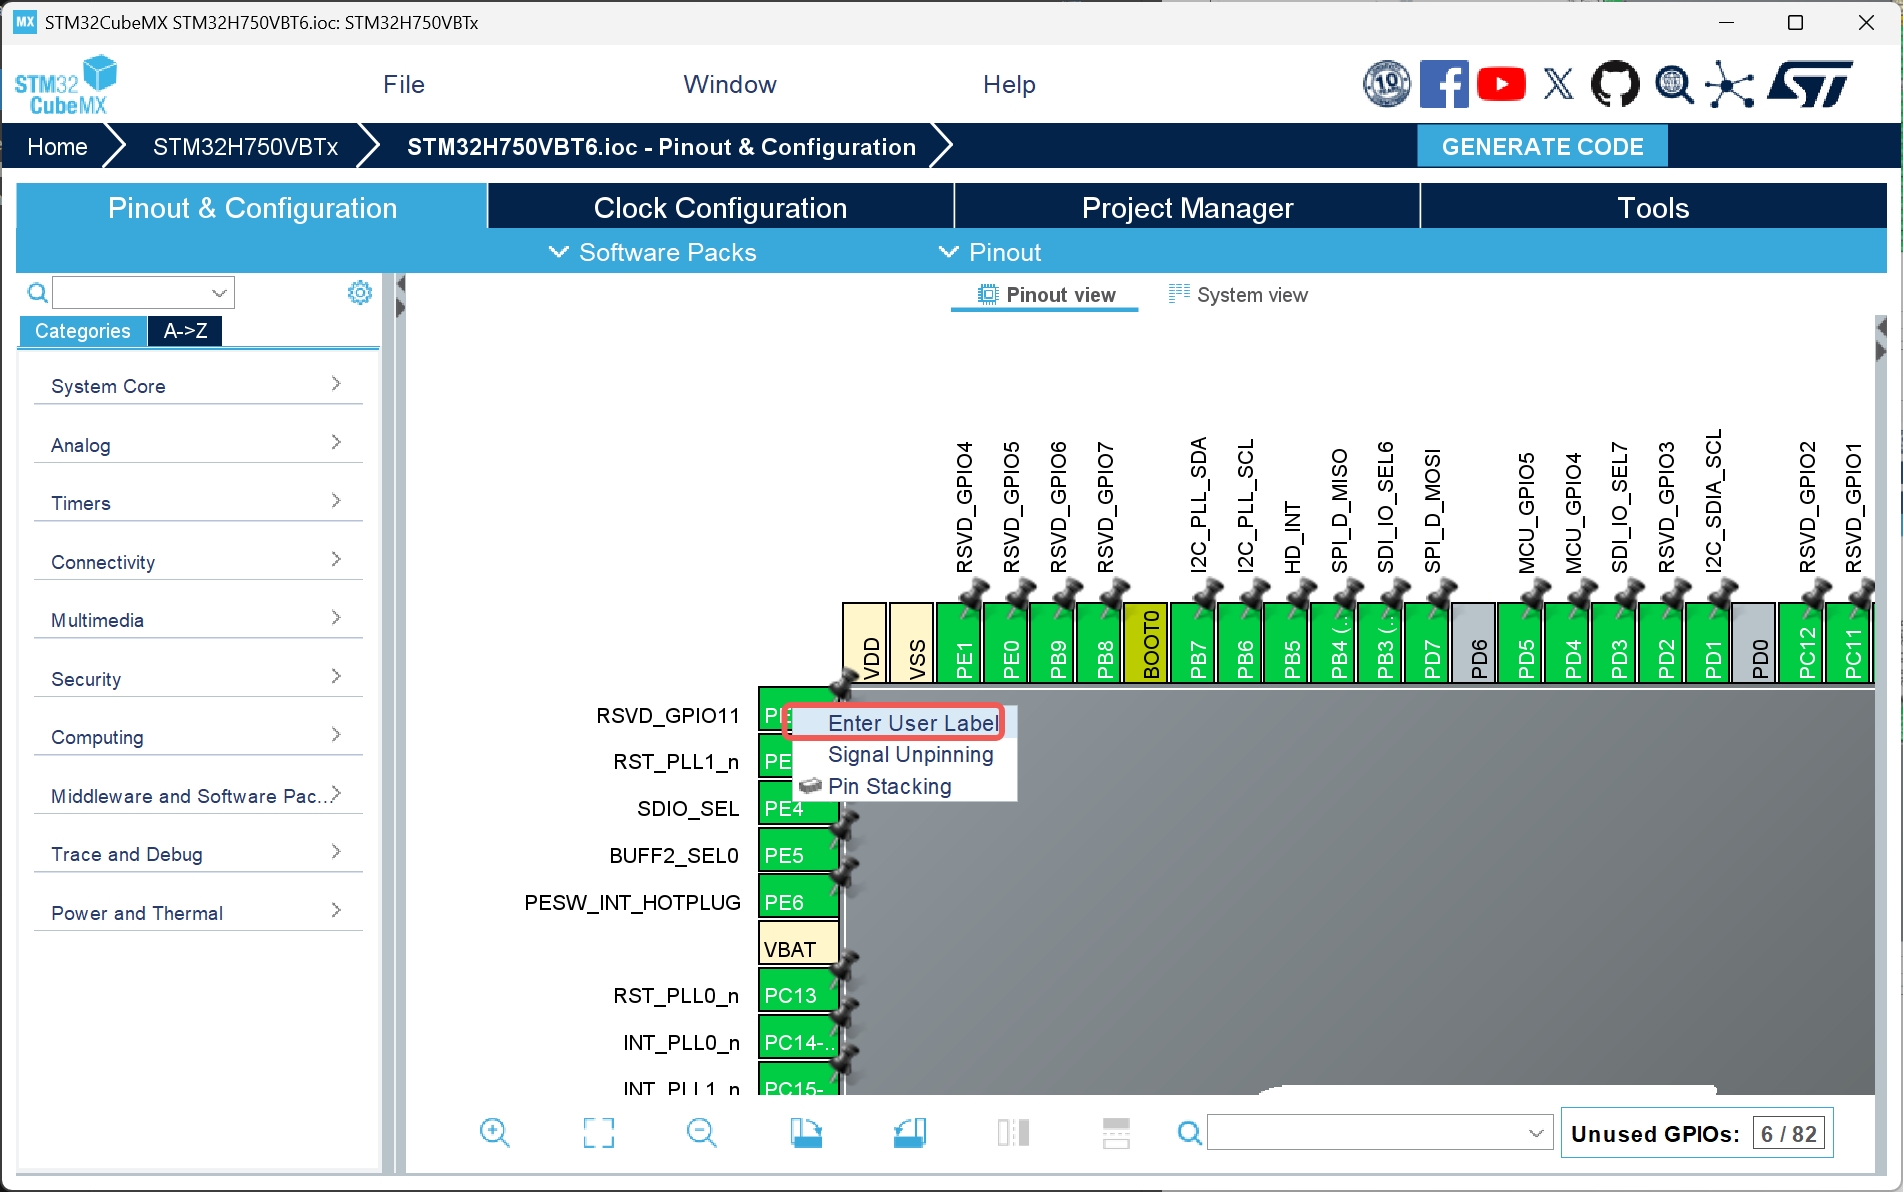1903x1192 pixels.
Task: Expand Middleware and Software Packs category
Action: click(x=198, y=795)
